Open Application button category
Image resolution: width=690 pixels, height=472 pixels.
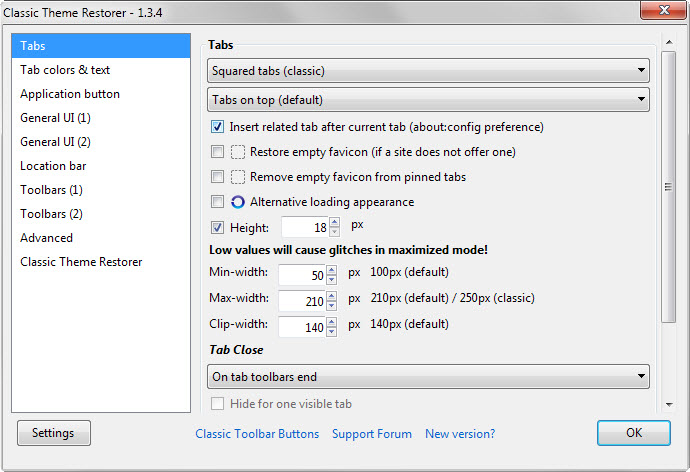pos(101,94)
